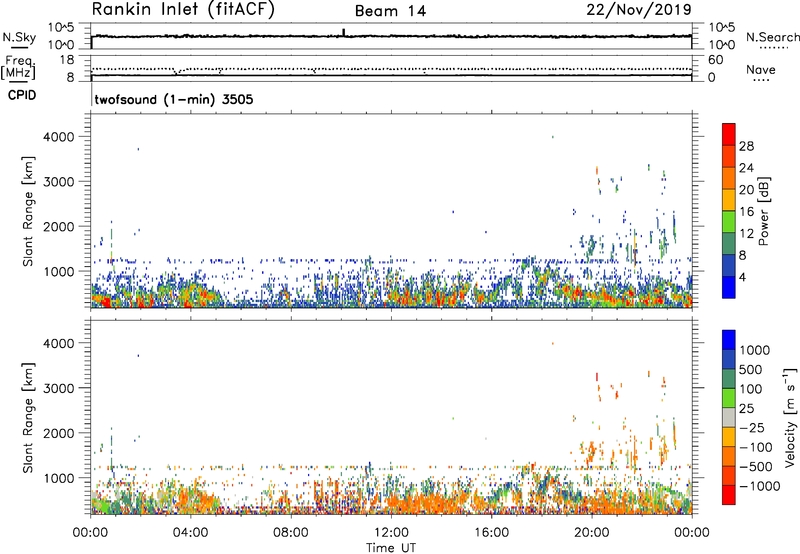The image size is (800, 554).
Task: Click the "16:00" time tick label
Action: click(x=491, y=533)
